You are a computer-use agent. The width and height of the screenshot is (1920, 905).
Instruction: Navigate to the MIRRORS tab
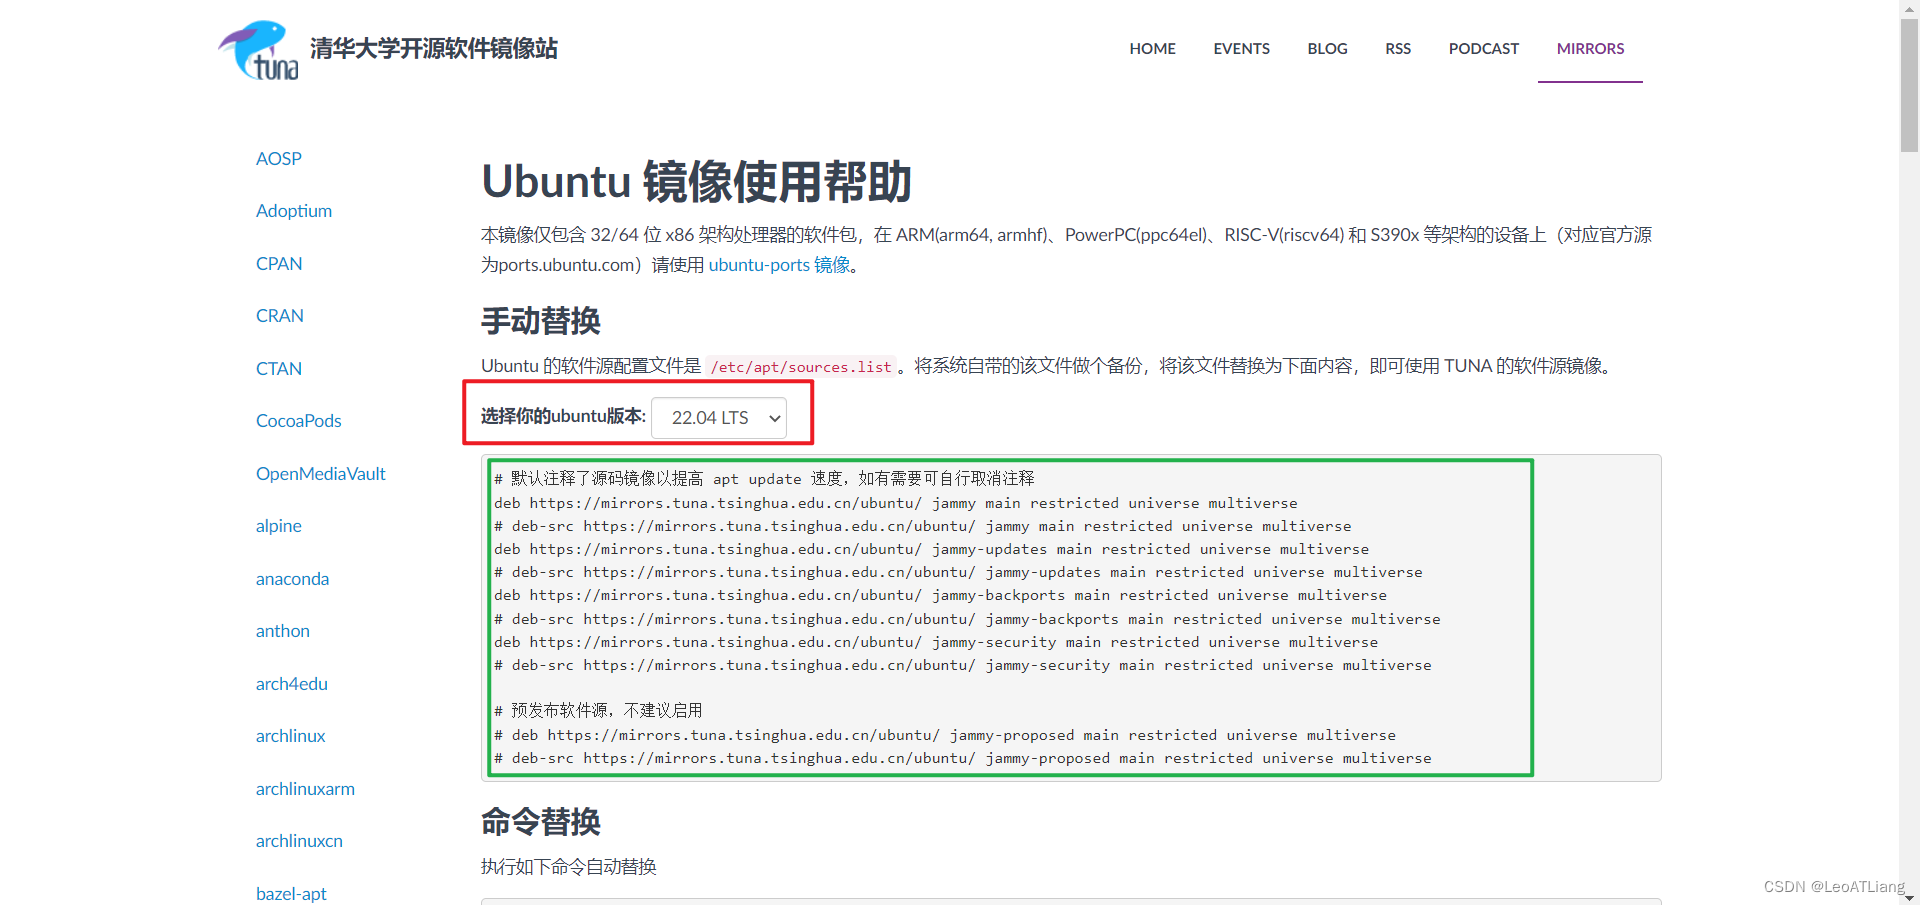coord(1589,48)
